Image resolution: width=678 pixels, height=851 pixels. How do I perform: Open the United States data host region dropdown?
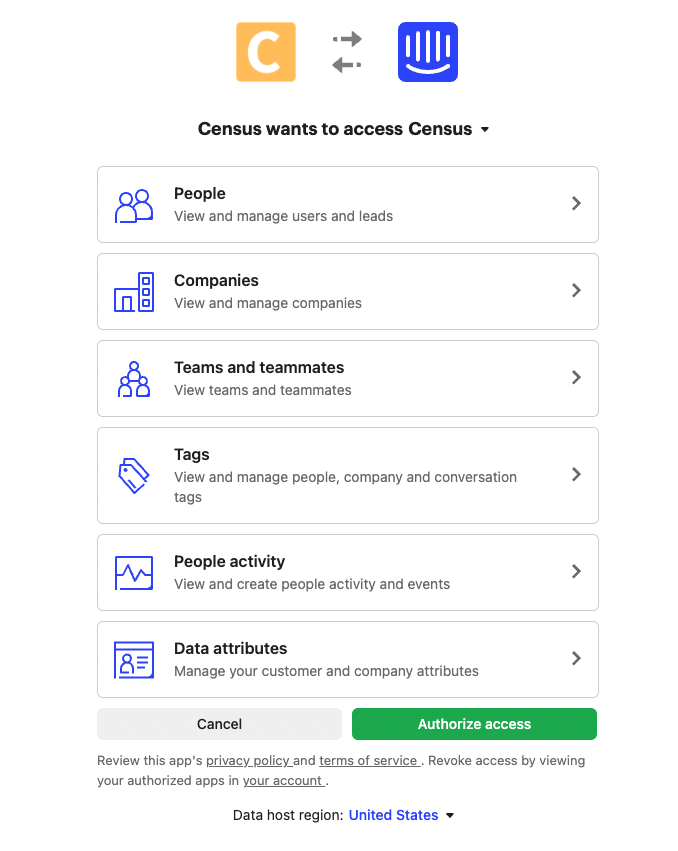click(401, 815)
